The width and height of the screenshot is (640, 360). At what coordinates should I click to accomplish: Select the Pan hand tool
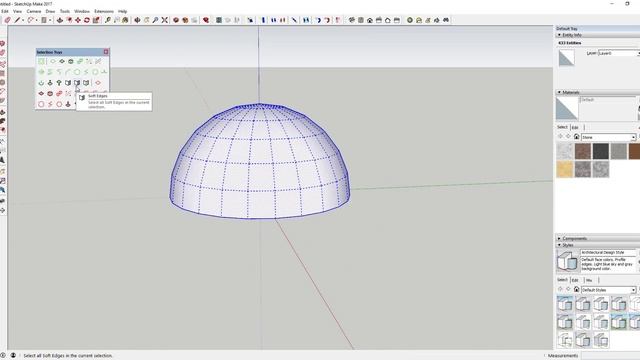tap(146, 20)
